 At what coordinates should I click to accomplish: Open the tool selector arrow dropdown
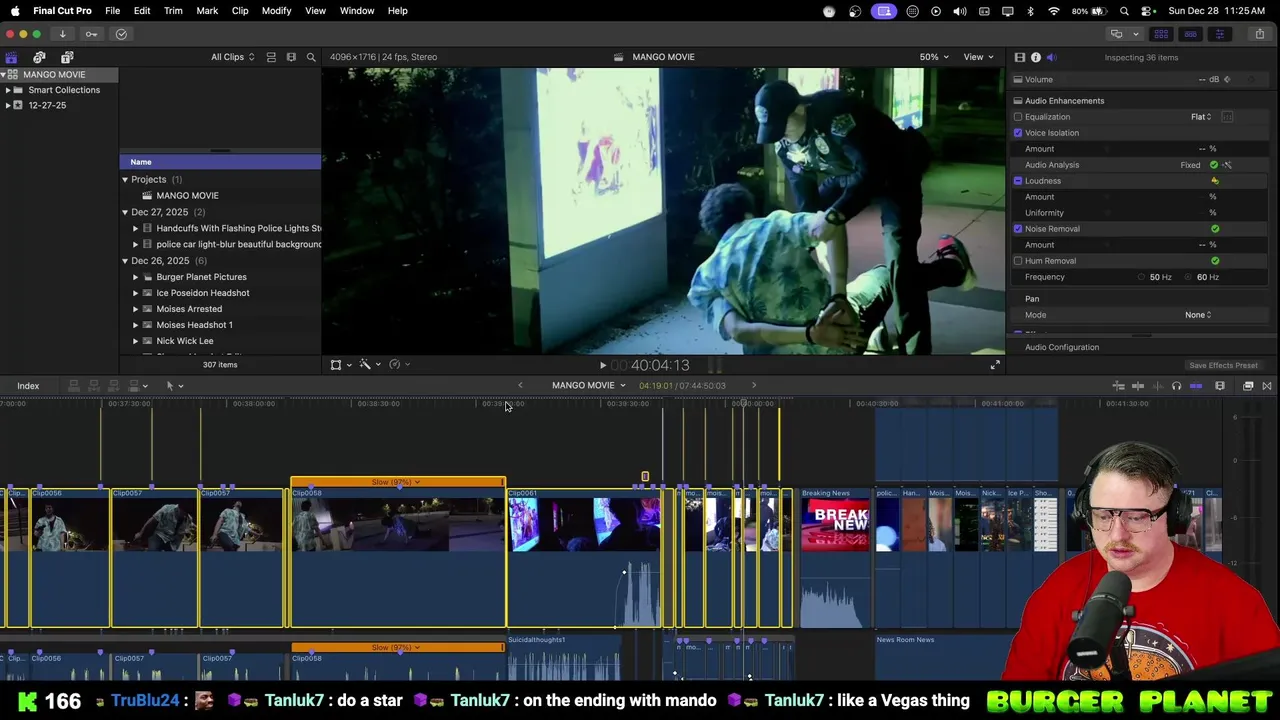coord(174,386)
